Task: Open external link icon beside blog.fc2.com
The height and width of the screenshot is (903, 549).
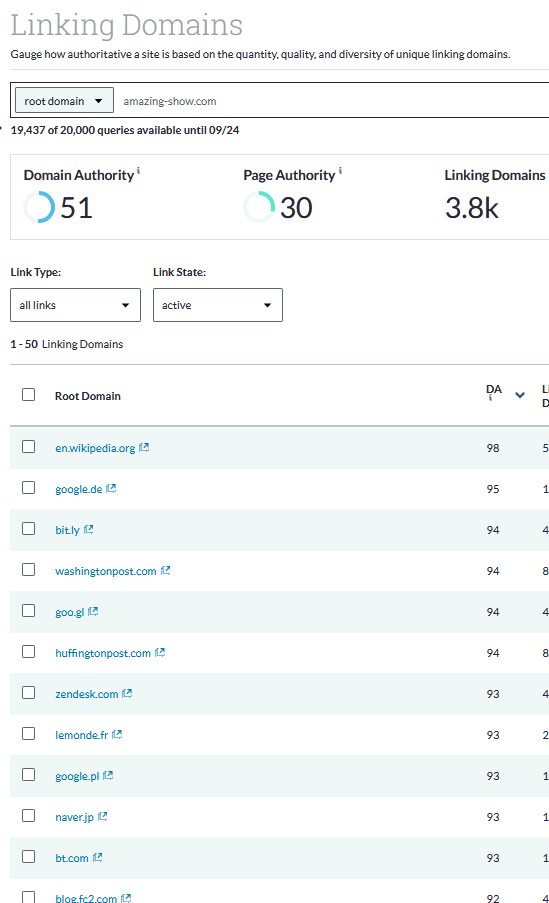Action: (126, 898)
